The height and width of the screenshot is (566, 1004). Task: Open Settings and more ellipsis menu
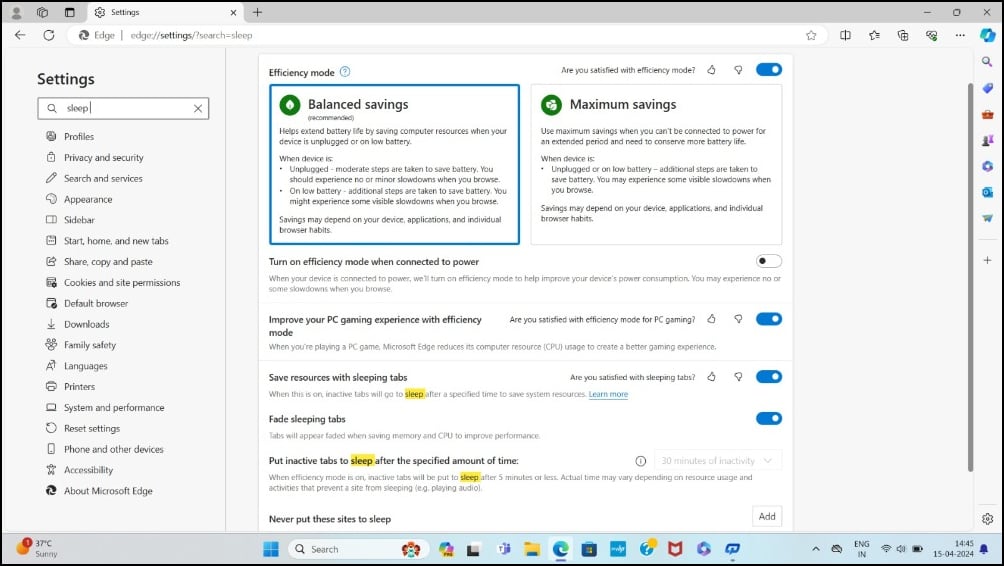(x=960, y=35)
